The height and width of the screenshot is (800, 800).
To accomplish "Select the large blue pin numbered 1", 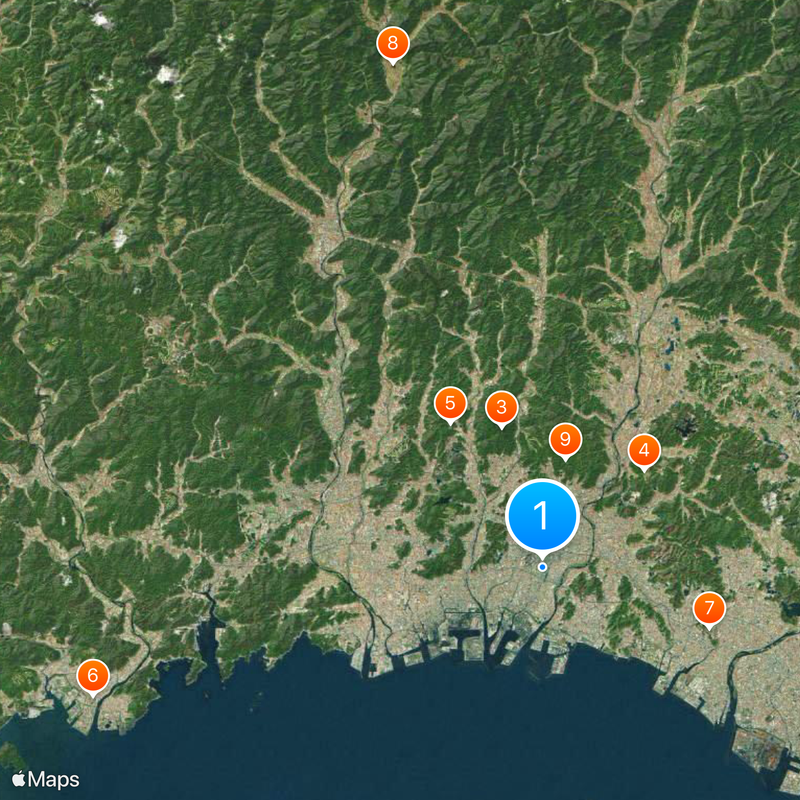I will (x=542, y=516).
